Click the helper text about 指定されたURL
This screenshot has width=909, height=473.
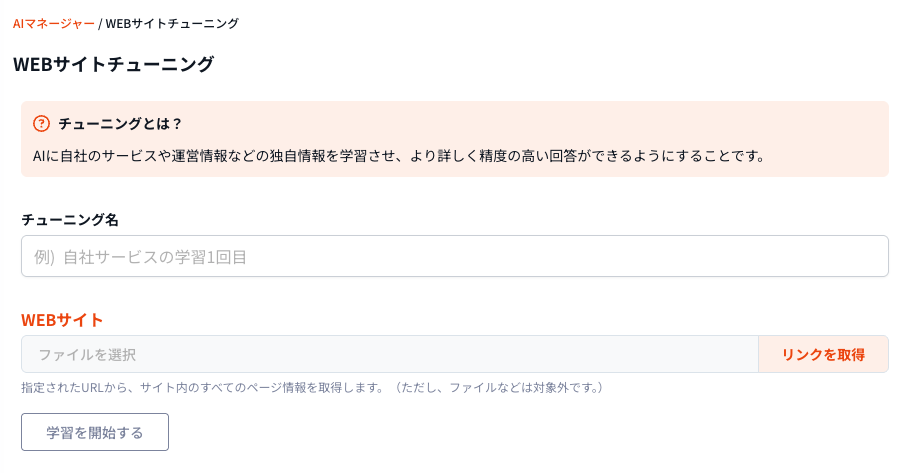click(200, 387)
